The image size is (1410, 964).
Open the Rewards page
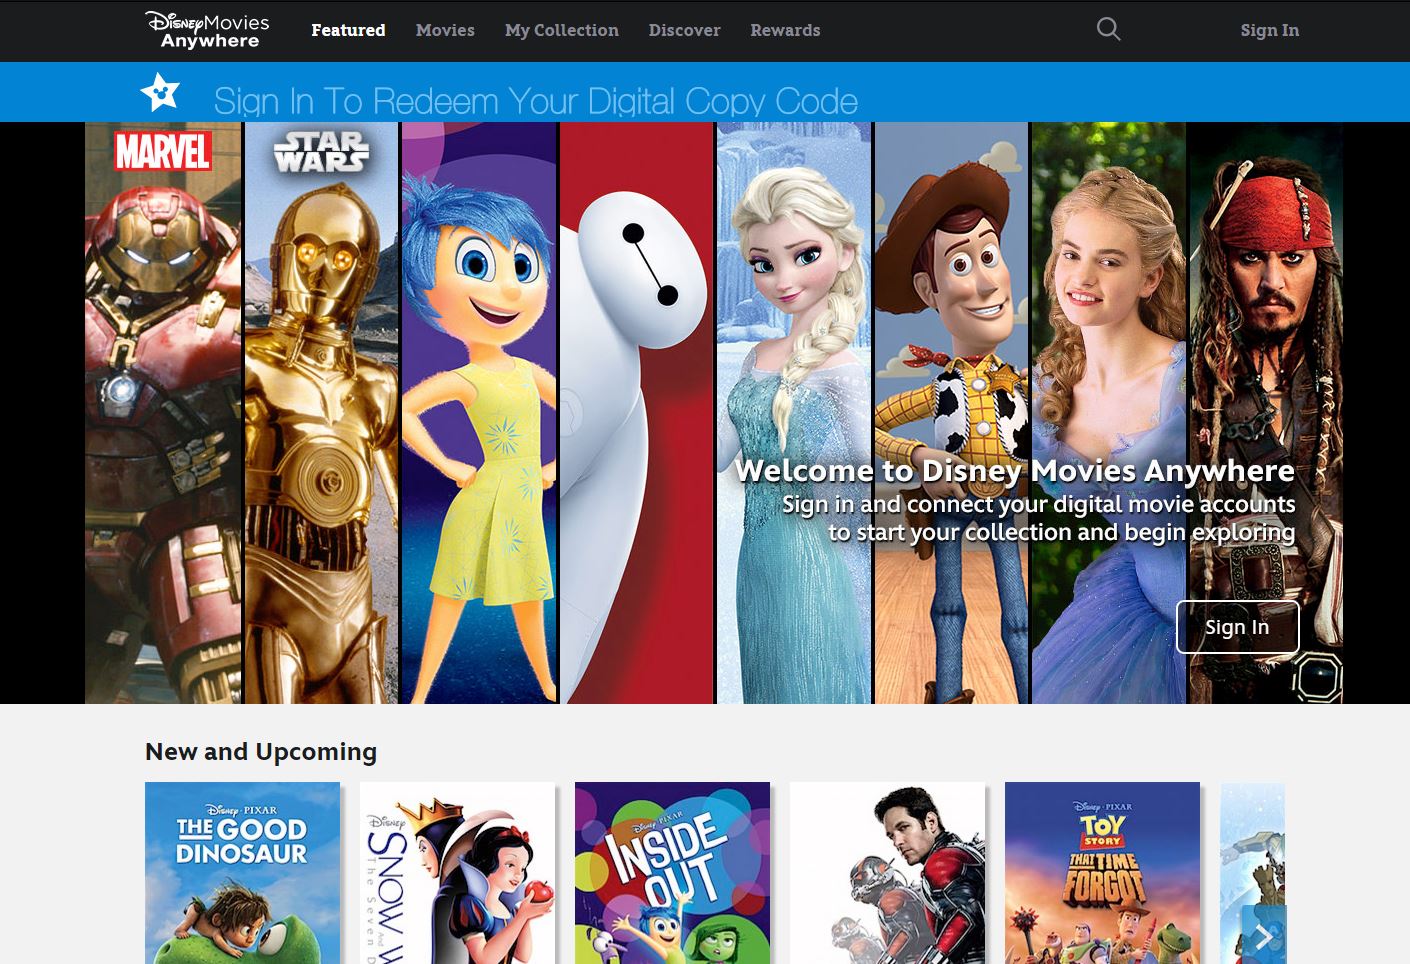tap(785, 30)
